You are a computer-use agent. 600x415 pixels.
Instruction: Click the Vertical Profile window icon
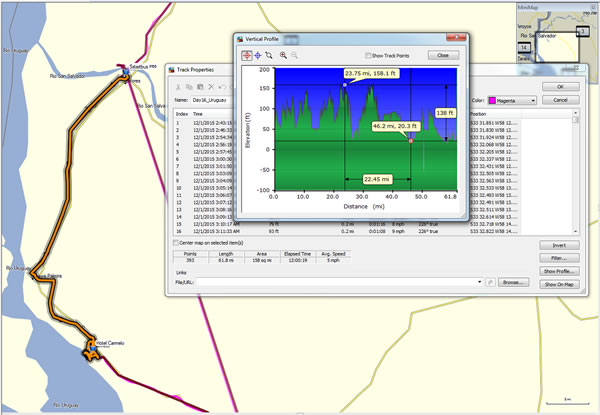click(240, 39)
